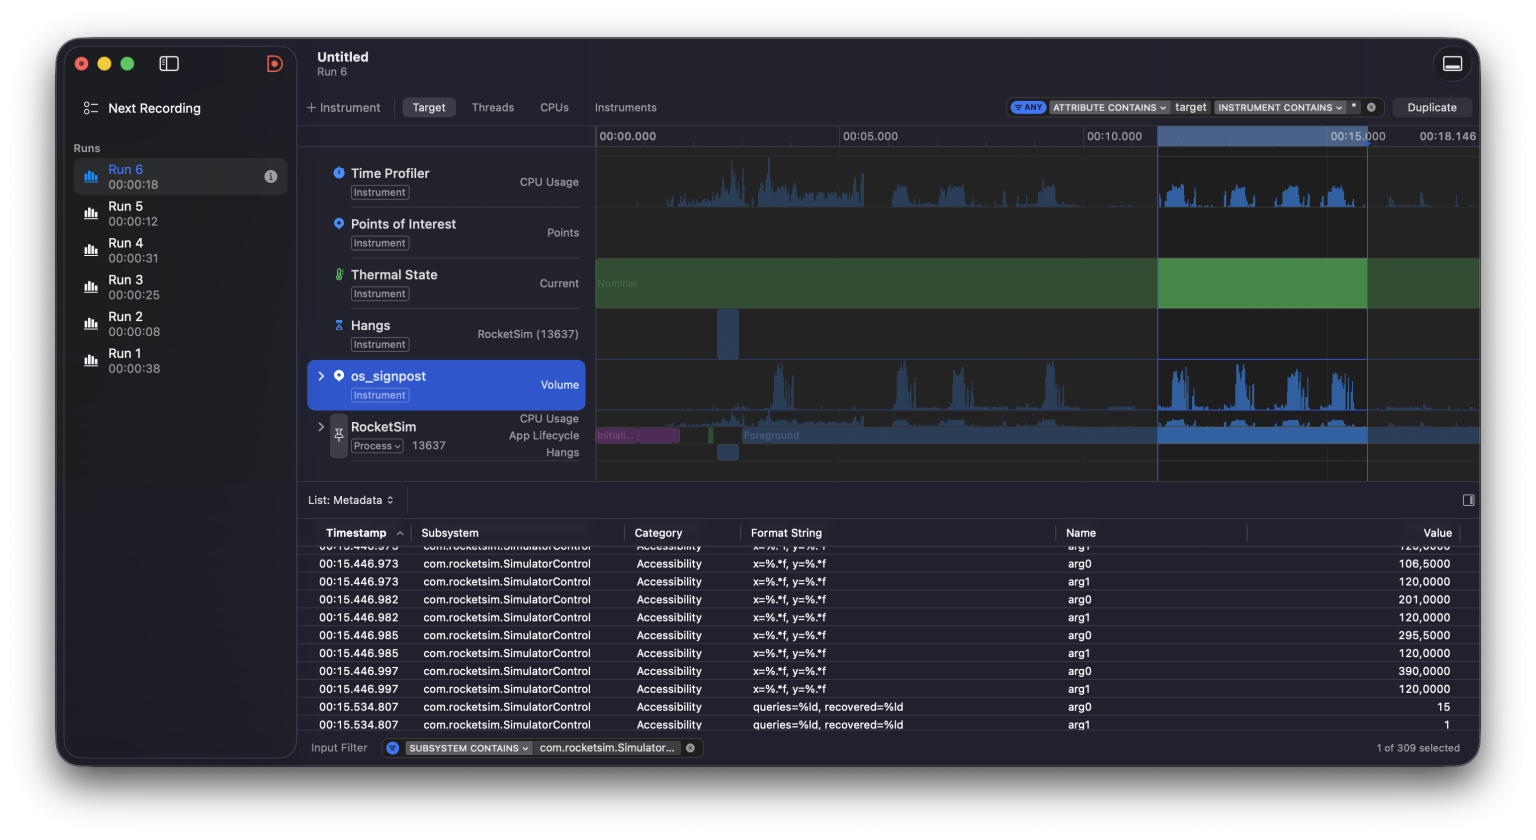Click the Next Recording options icon

91,108
